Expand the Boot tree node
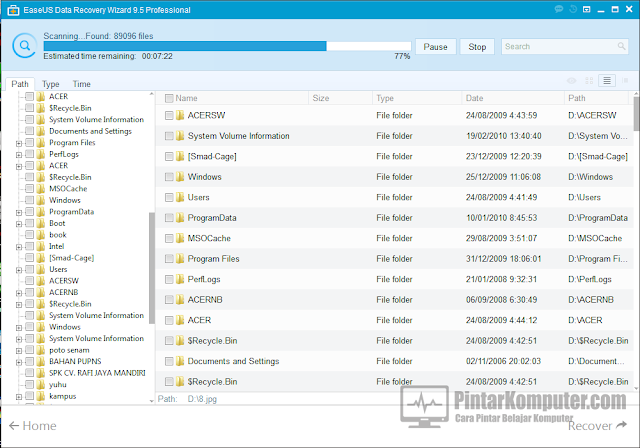640x448 pixels. click(x=19, y=224)
